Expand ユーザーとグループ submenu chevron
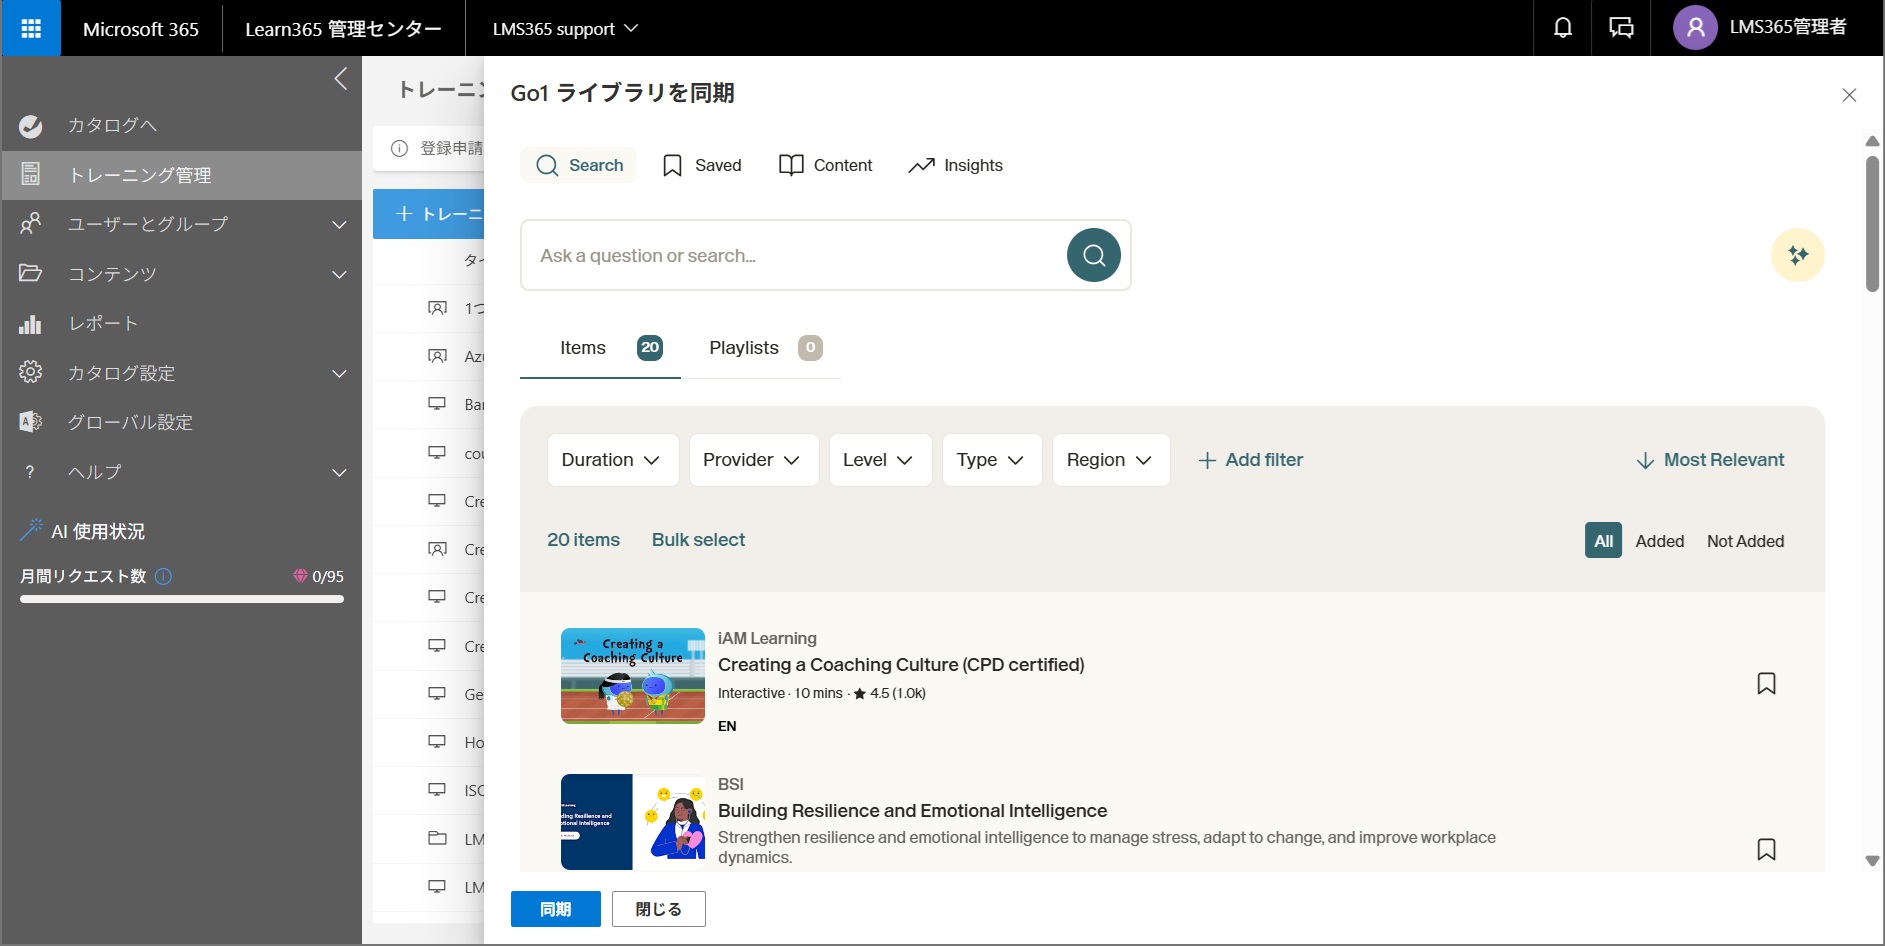This screenshot has height=946, width=1885. coord(340,225)
